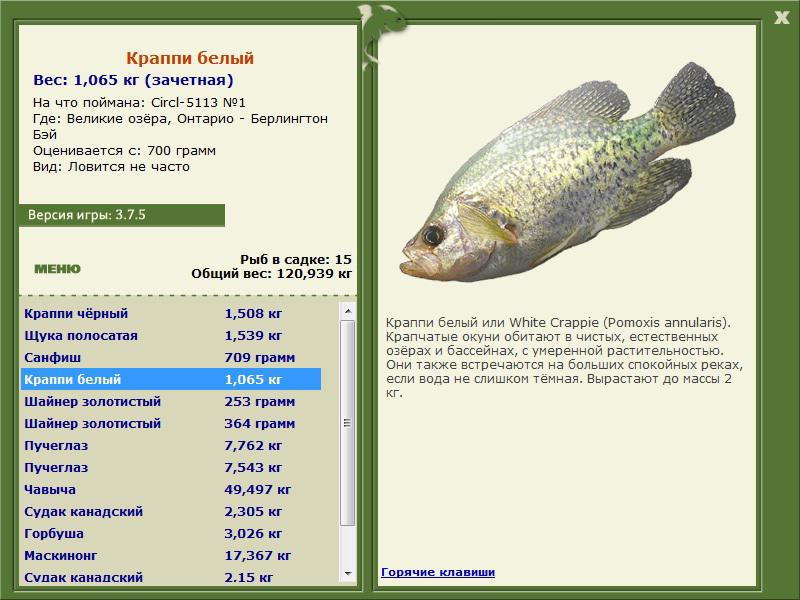Select Пучеглаз 7,543 кг entry
Screen dimensions: 800x600
pos(171,467)
